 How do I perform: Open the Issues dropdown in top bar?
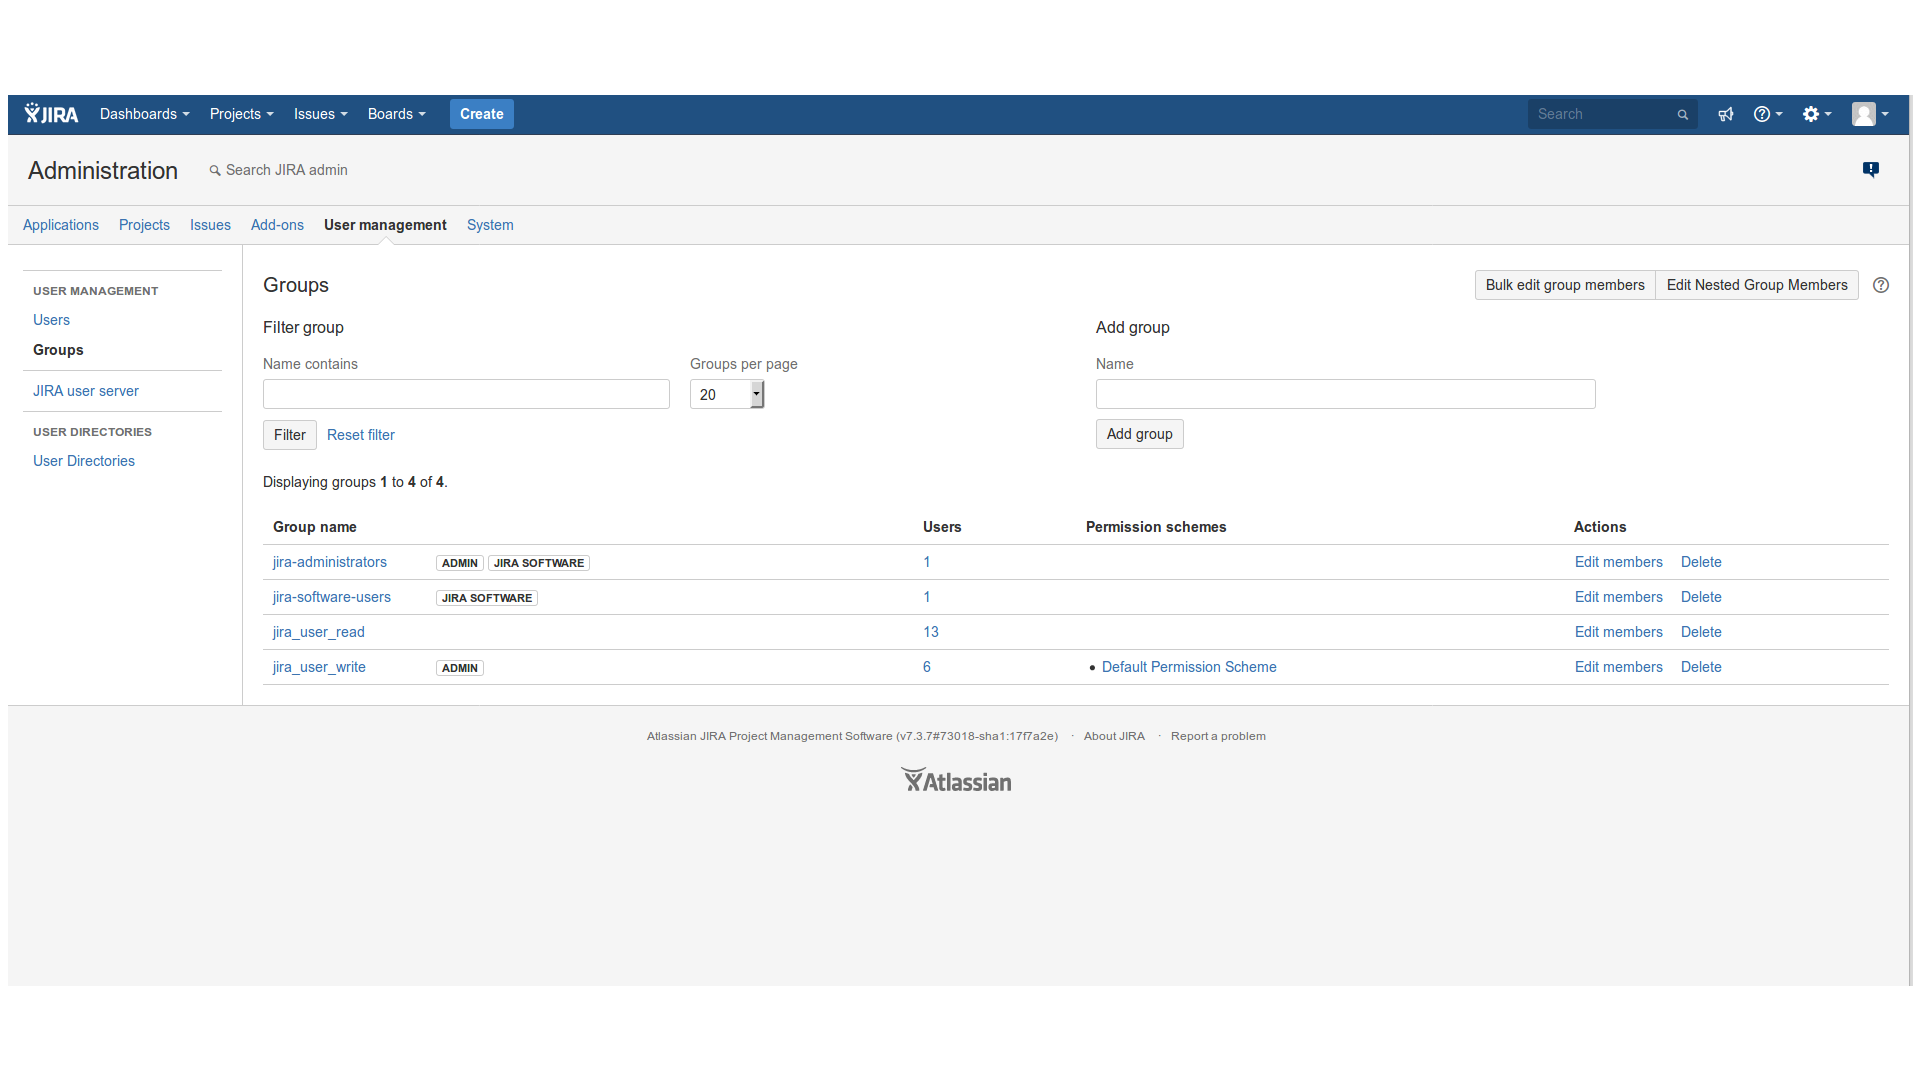pos(320,114)
